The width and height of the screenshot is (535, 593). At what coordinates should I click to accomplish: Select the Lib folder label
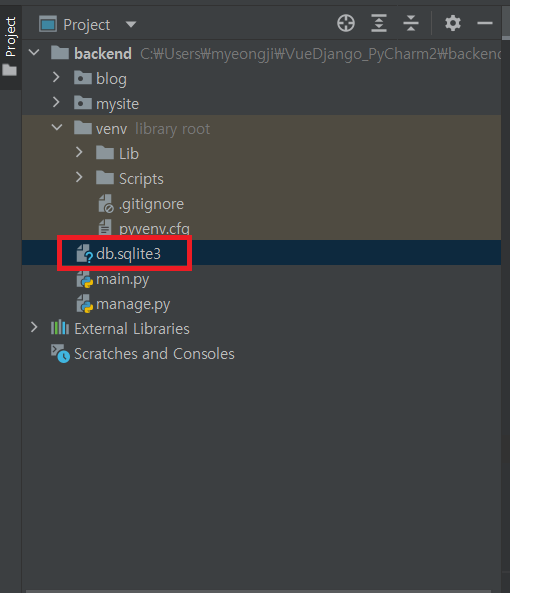coord(129,154)
